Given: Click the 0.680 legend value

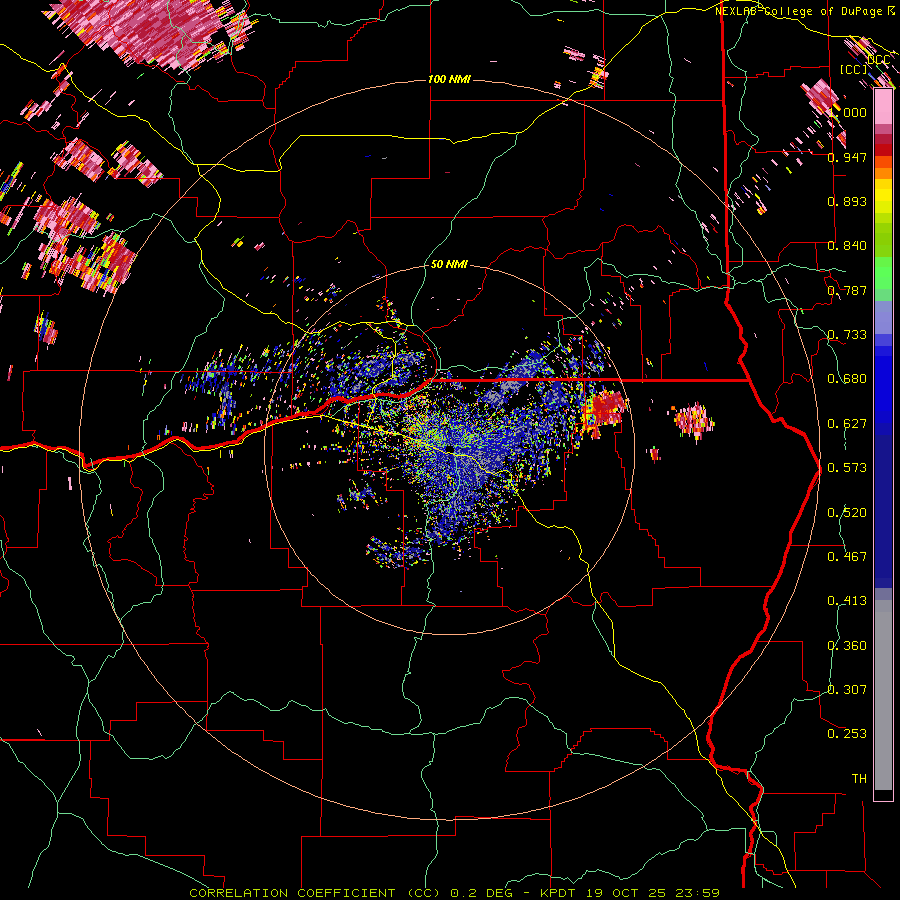Looking at the screenshot, I should (x=847, y=379).
